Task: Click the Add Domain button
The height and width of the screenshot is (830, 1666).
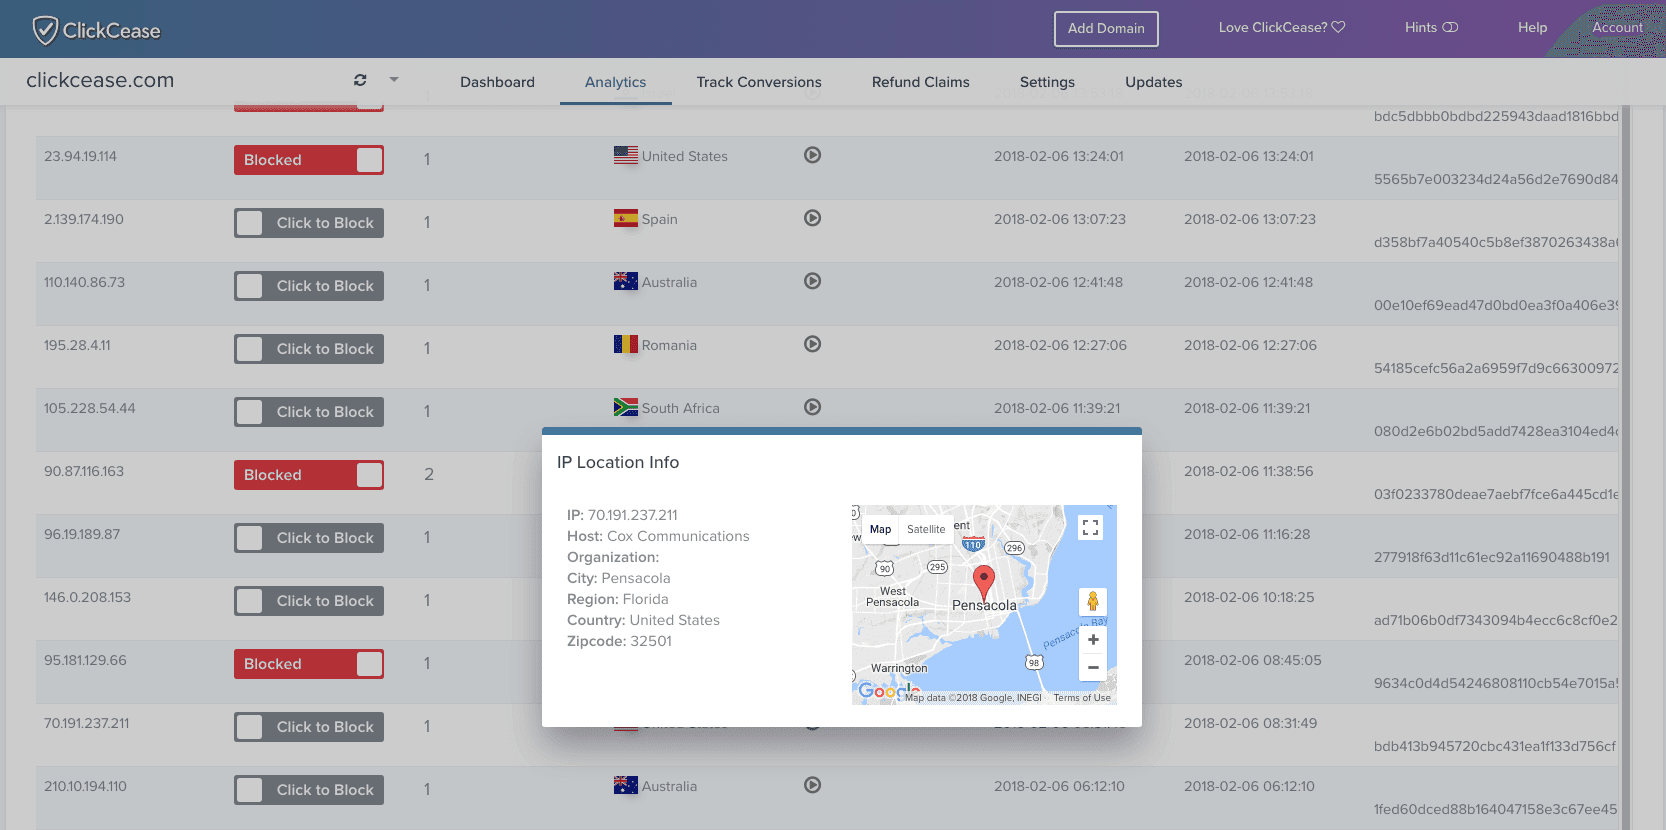Action: click(1106, 28)
